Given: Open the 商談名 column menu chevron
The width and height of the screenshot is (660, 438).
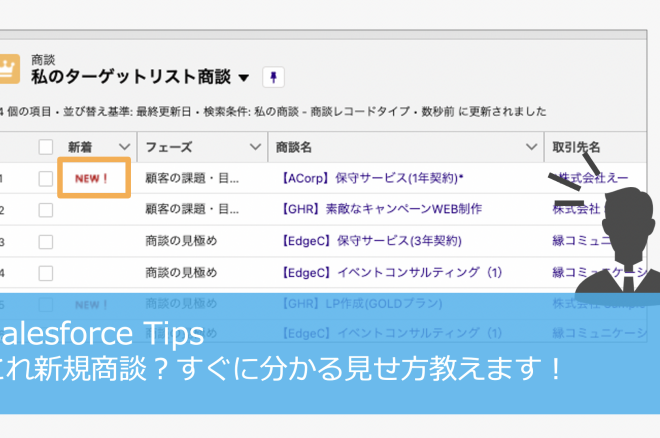Looking at the screenshot, I should click(531, 147).
